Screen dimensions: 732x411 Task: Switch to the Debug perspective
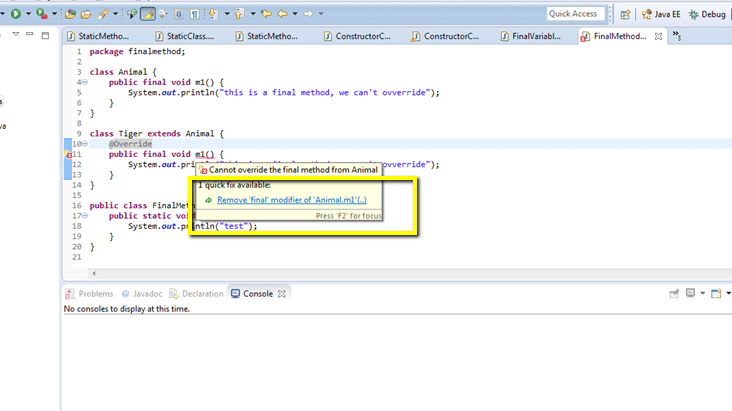pyautogui.click(x=707, y=14)
